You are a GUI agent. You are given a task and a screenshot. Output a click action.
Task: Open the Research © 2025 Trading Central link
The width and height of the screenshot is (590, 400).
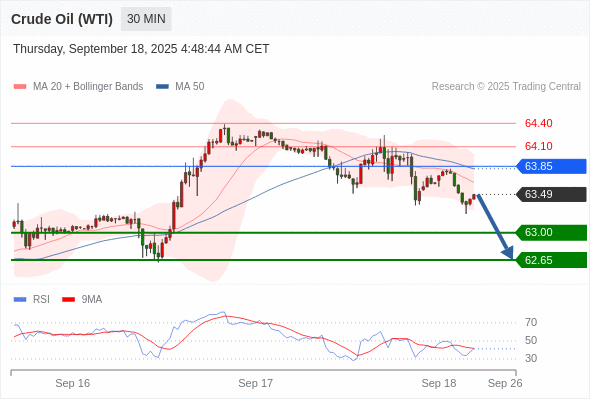[x=506, y=87]
